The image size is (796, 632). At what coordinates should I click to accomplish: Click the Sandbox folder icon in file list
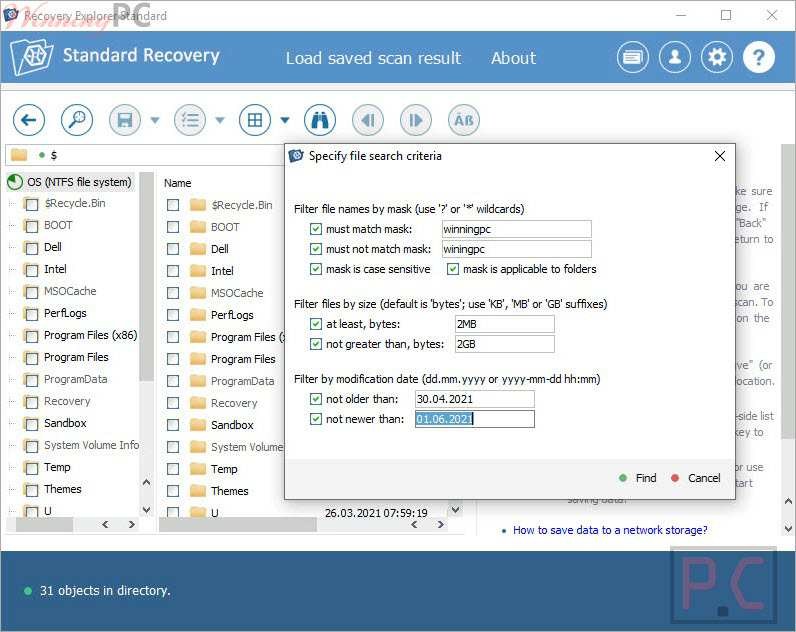[x=197, y=425]
